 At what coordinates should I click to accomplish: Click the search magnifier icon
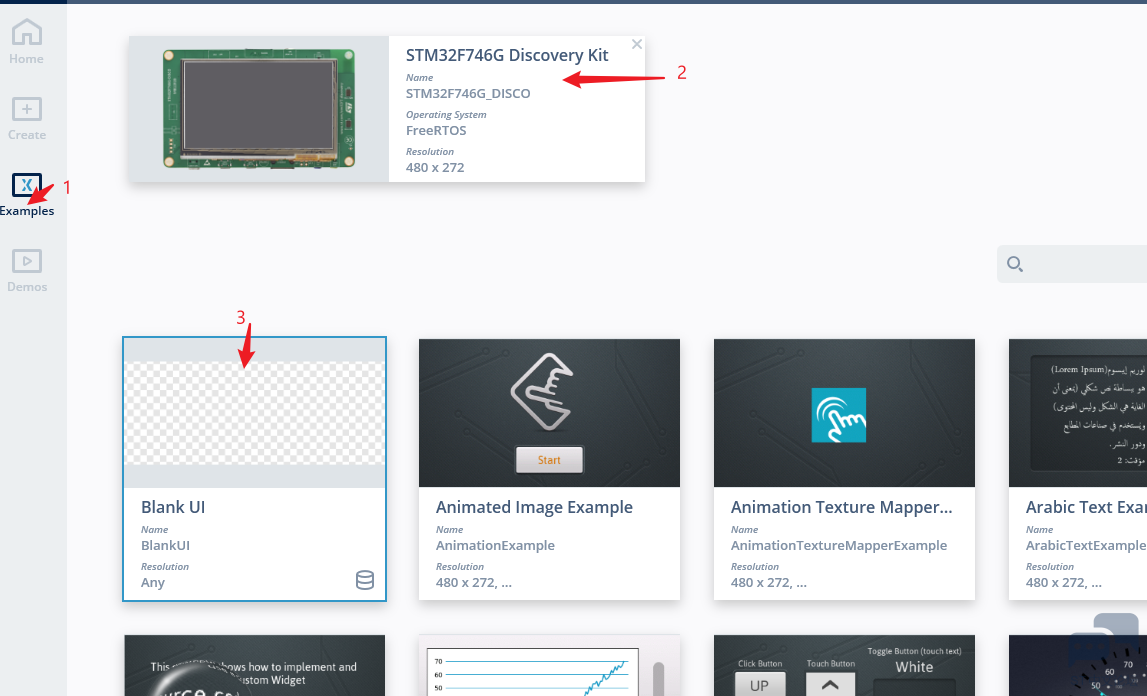1015,264
